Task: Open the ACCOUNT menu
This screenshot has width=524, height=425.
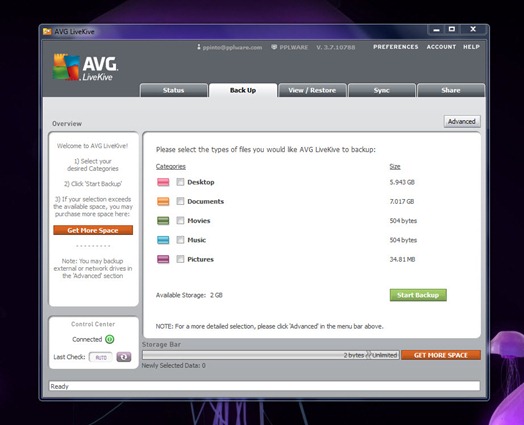Action: [x=441, y=47]
